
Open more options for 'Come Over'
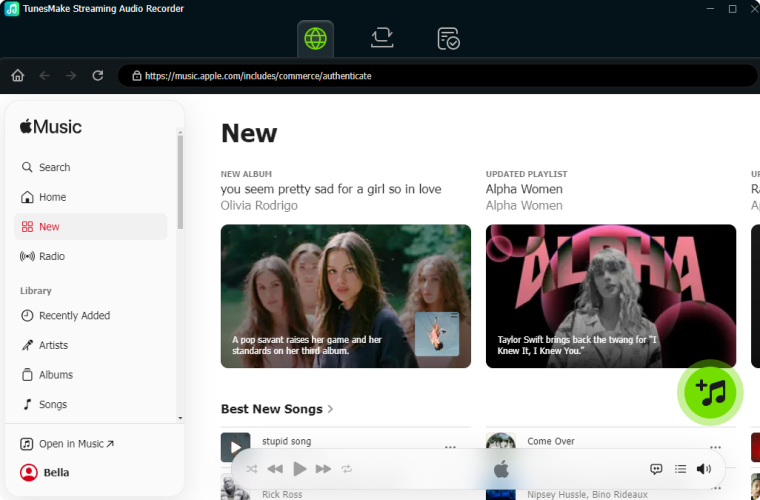(715, 447)
